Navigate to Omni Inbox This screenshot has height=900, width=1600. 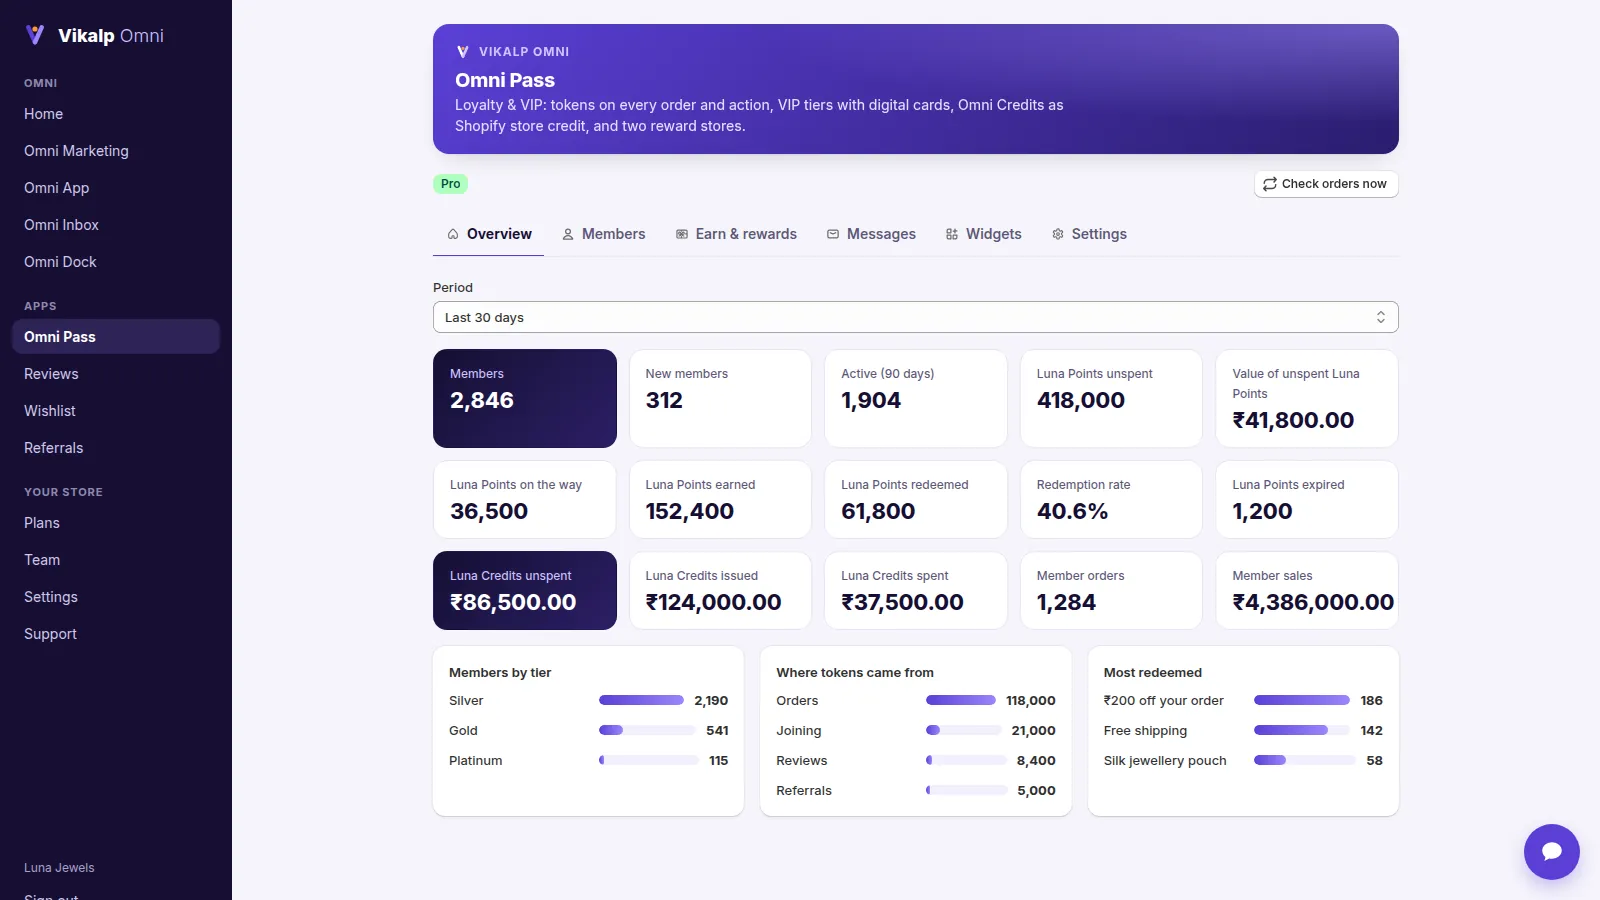click(116, 225)
